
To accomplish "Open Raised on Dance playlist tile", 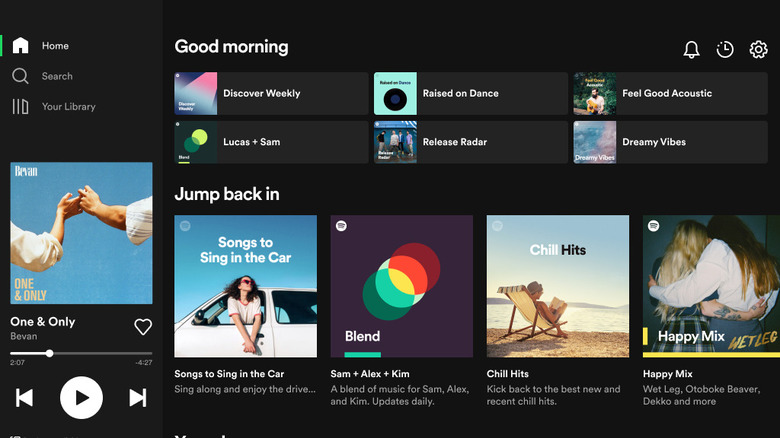I will pyautogui.click(x=470, y=93).
